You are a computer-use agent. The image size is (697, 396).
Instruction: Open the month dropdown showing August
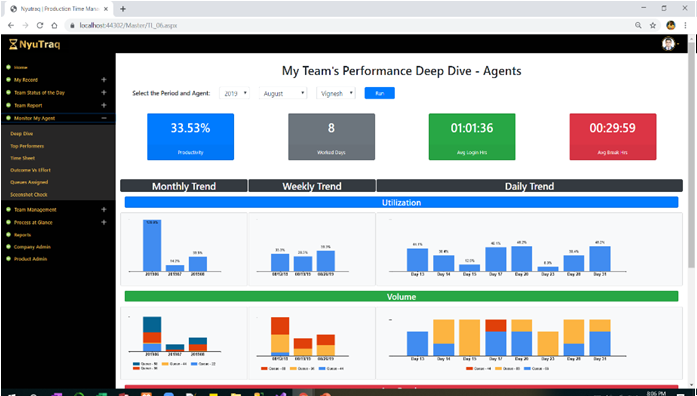pos(283,93)
